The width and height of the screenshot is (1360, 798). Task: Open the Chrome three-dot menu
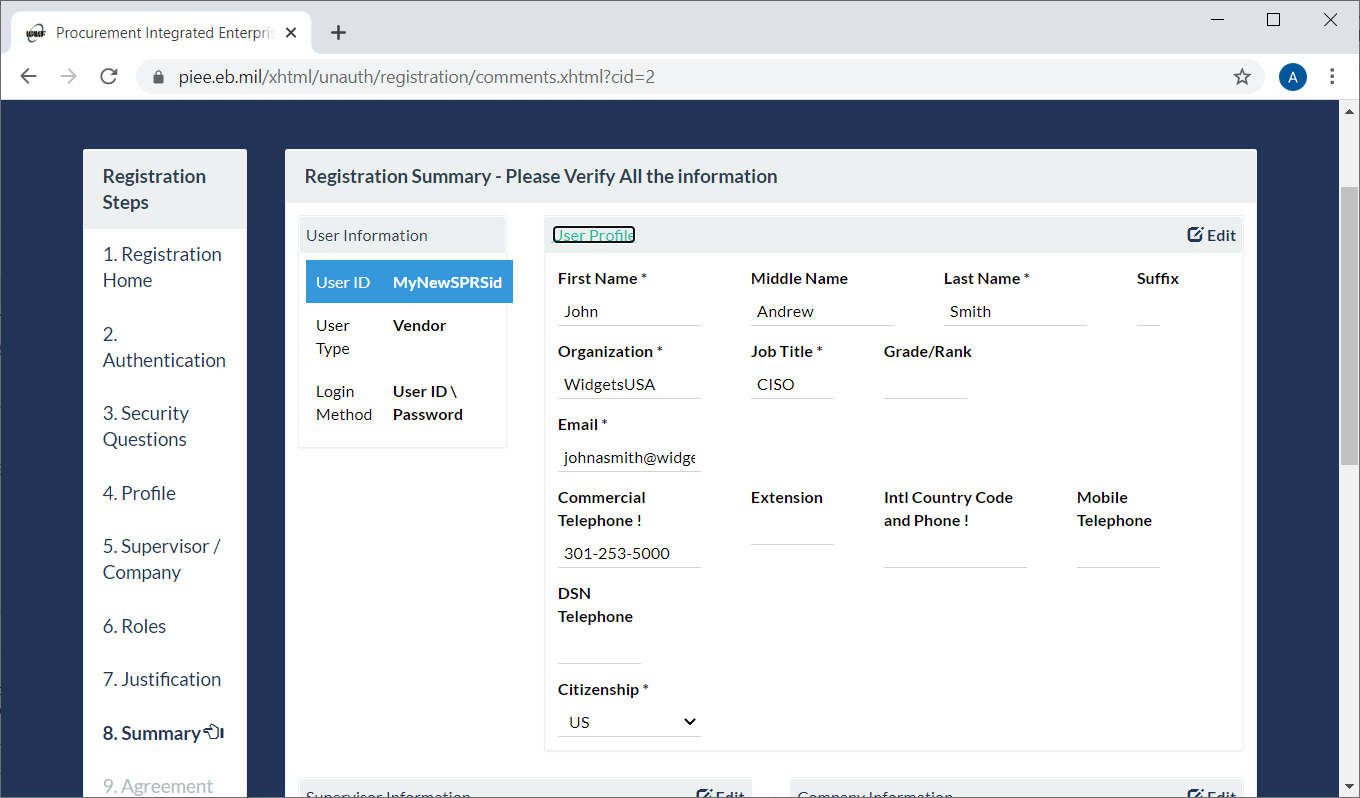1333,76
